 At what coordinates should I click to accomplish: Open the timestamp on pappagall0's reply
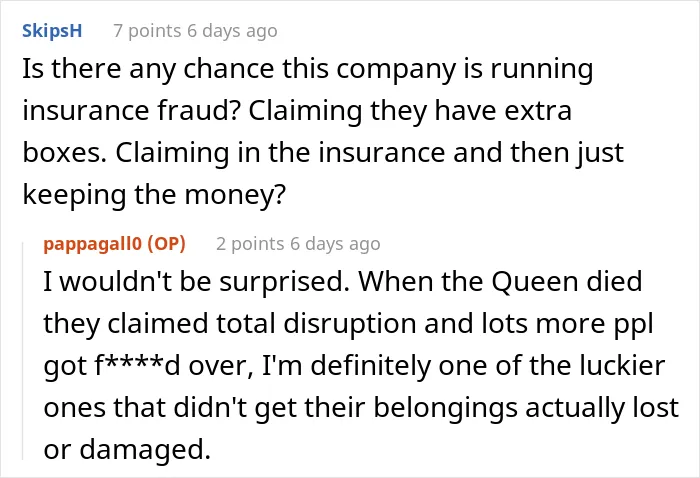coord(335,244)
